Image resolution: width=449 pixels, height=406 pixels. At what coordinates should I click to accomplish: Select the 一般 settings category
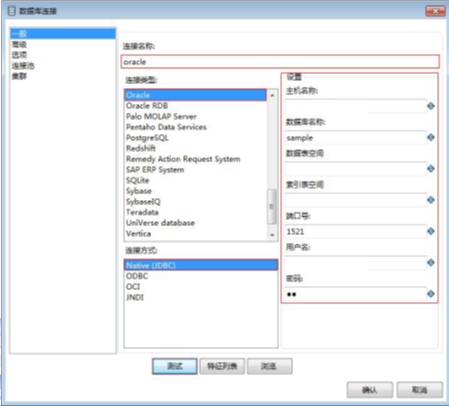(x=63, y=34)
